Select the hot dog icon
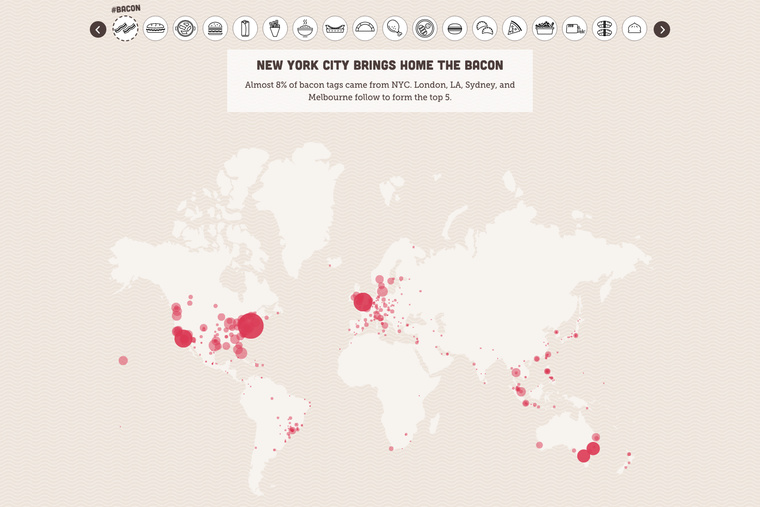The width and height of the screenshot is (760, 507). click(335, 29)
